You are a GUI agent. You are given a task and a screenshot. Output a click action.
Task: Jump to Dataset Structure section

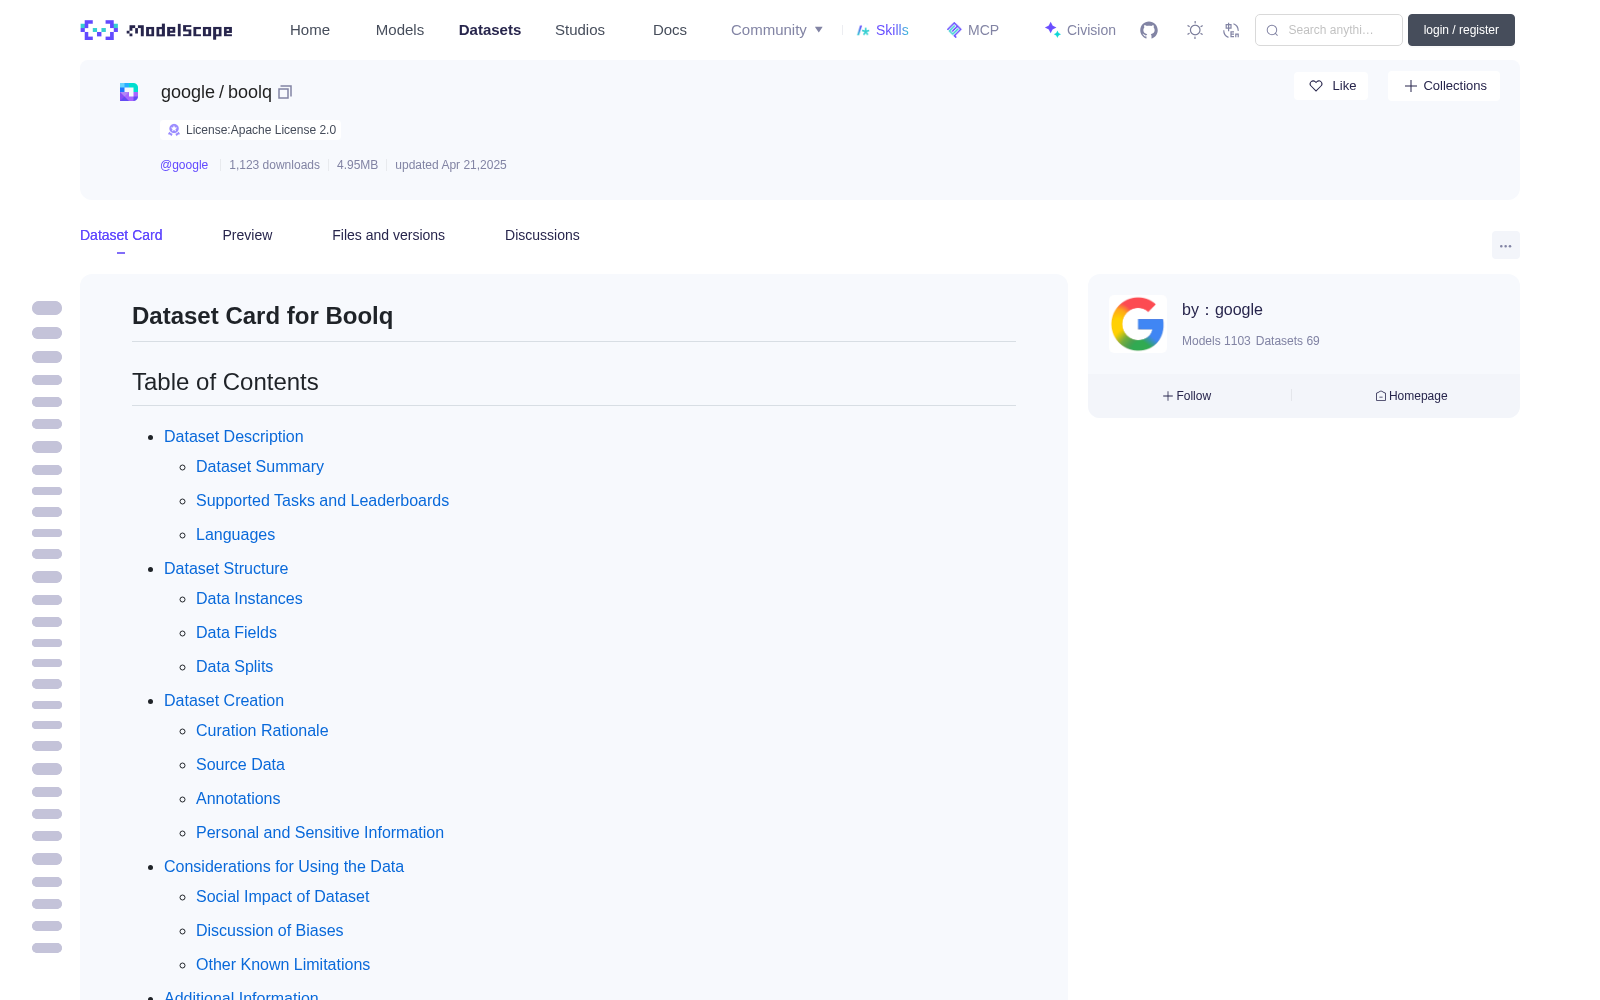226,568
